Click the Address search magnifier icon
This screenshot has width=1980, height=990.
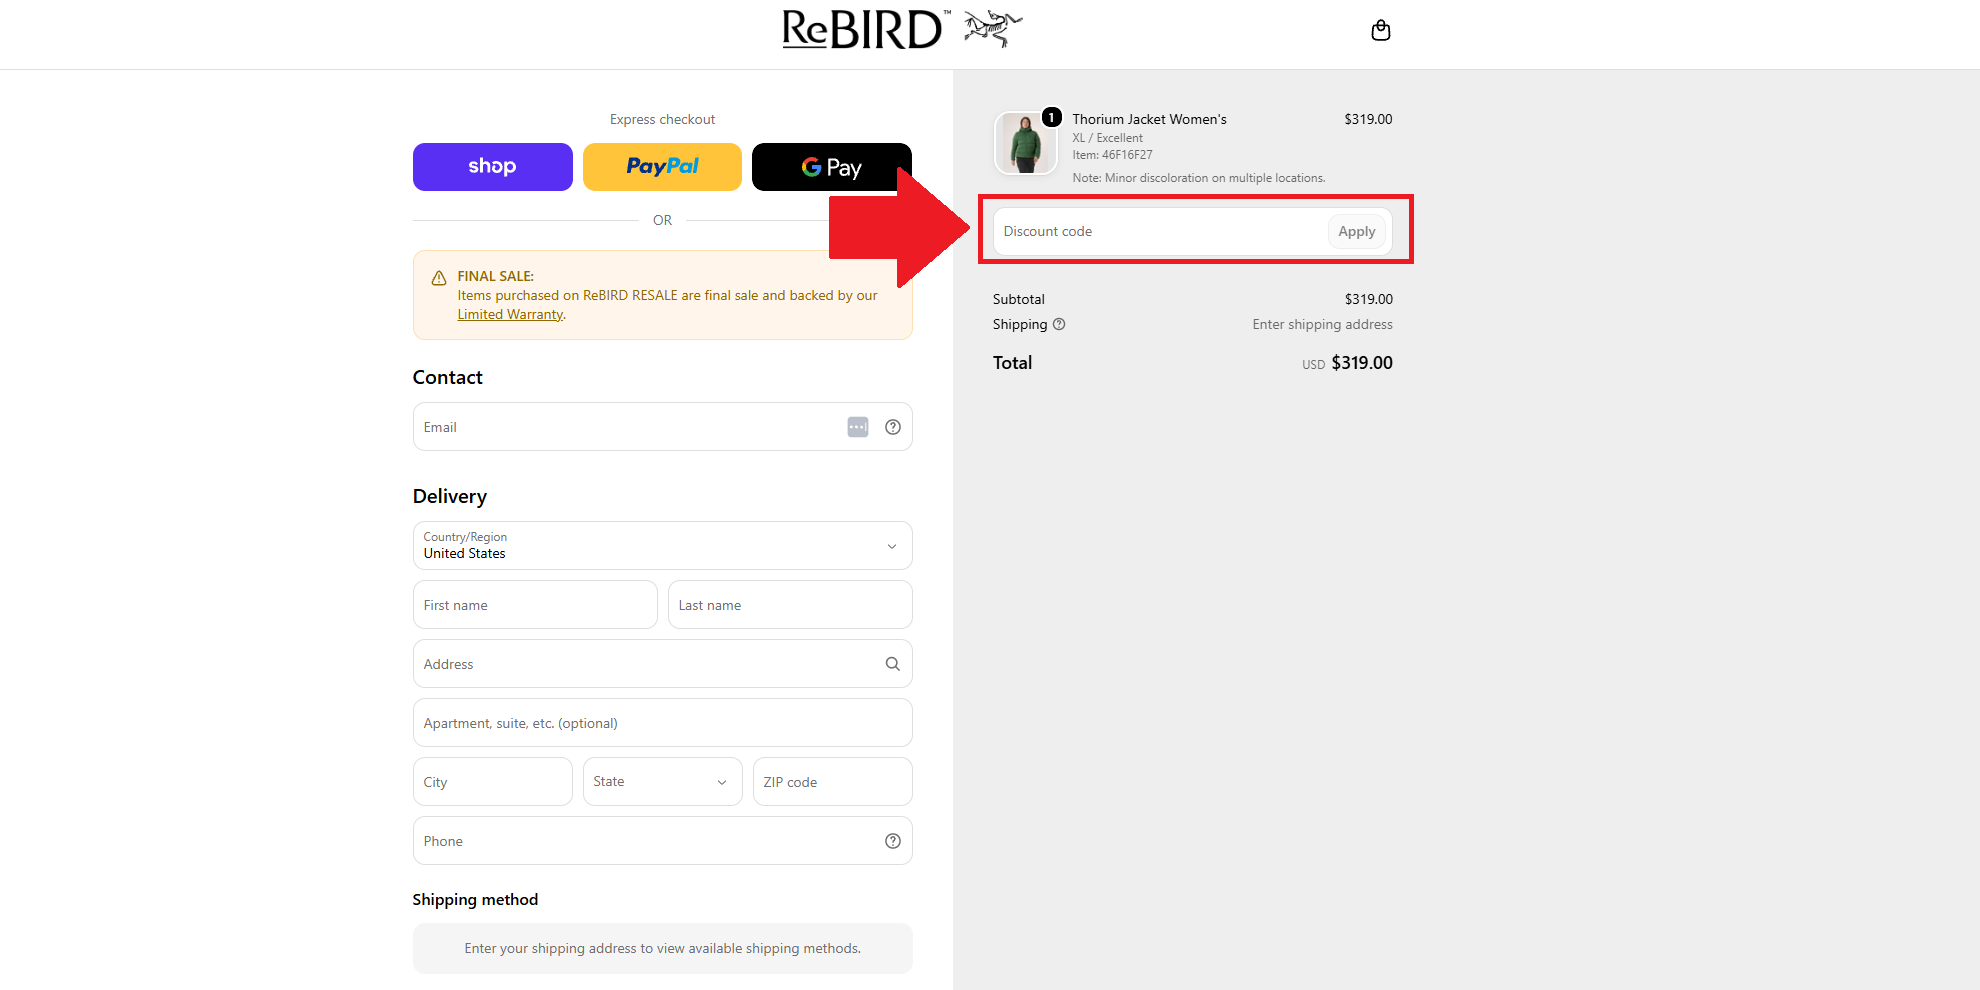pos(893,664)
